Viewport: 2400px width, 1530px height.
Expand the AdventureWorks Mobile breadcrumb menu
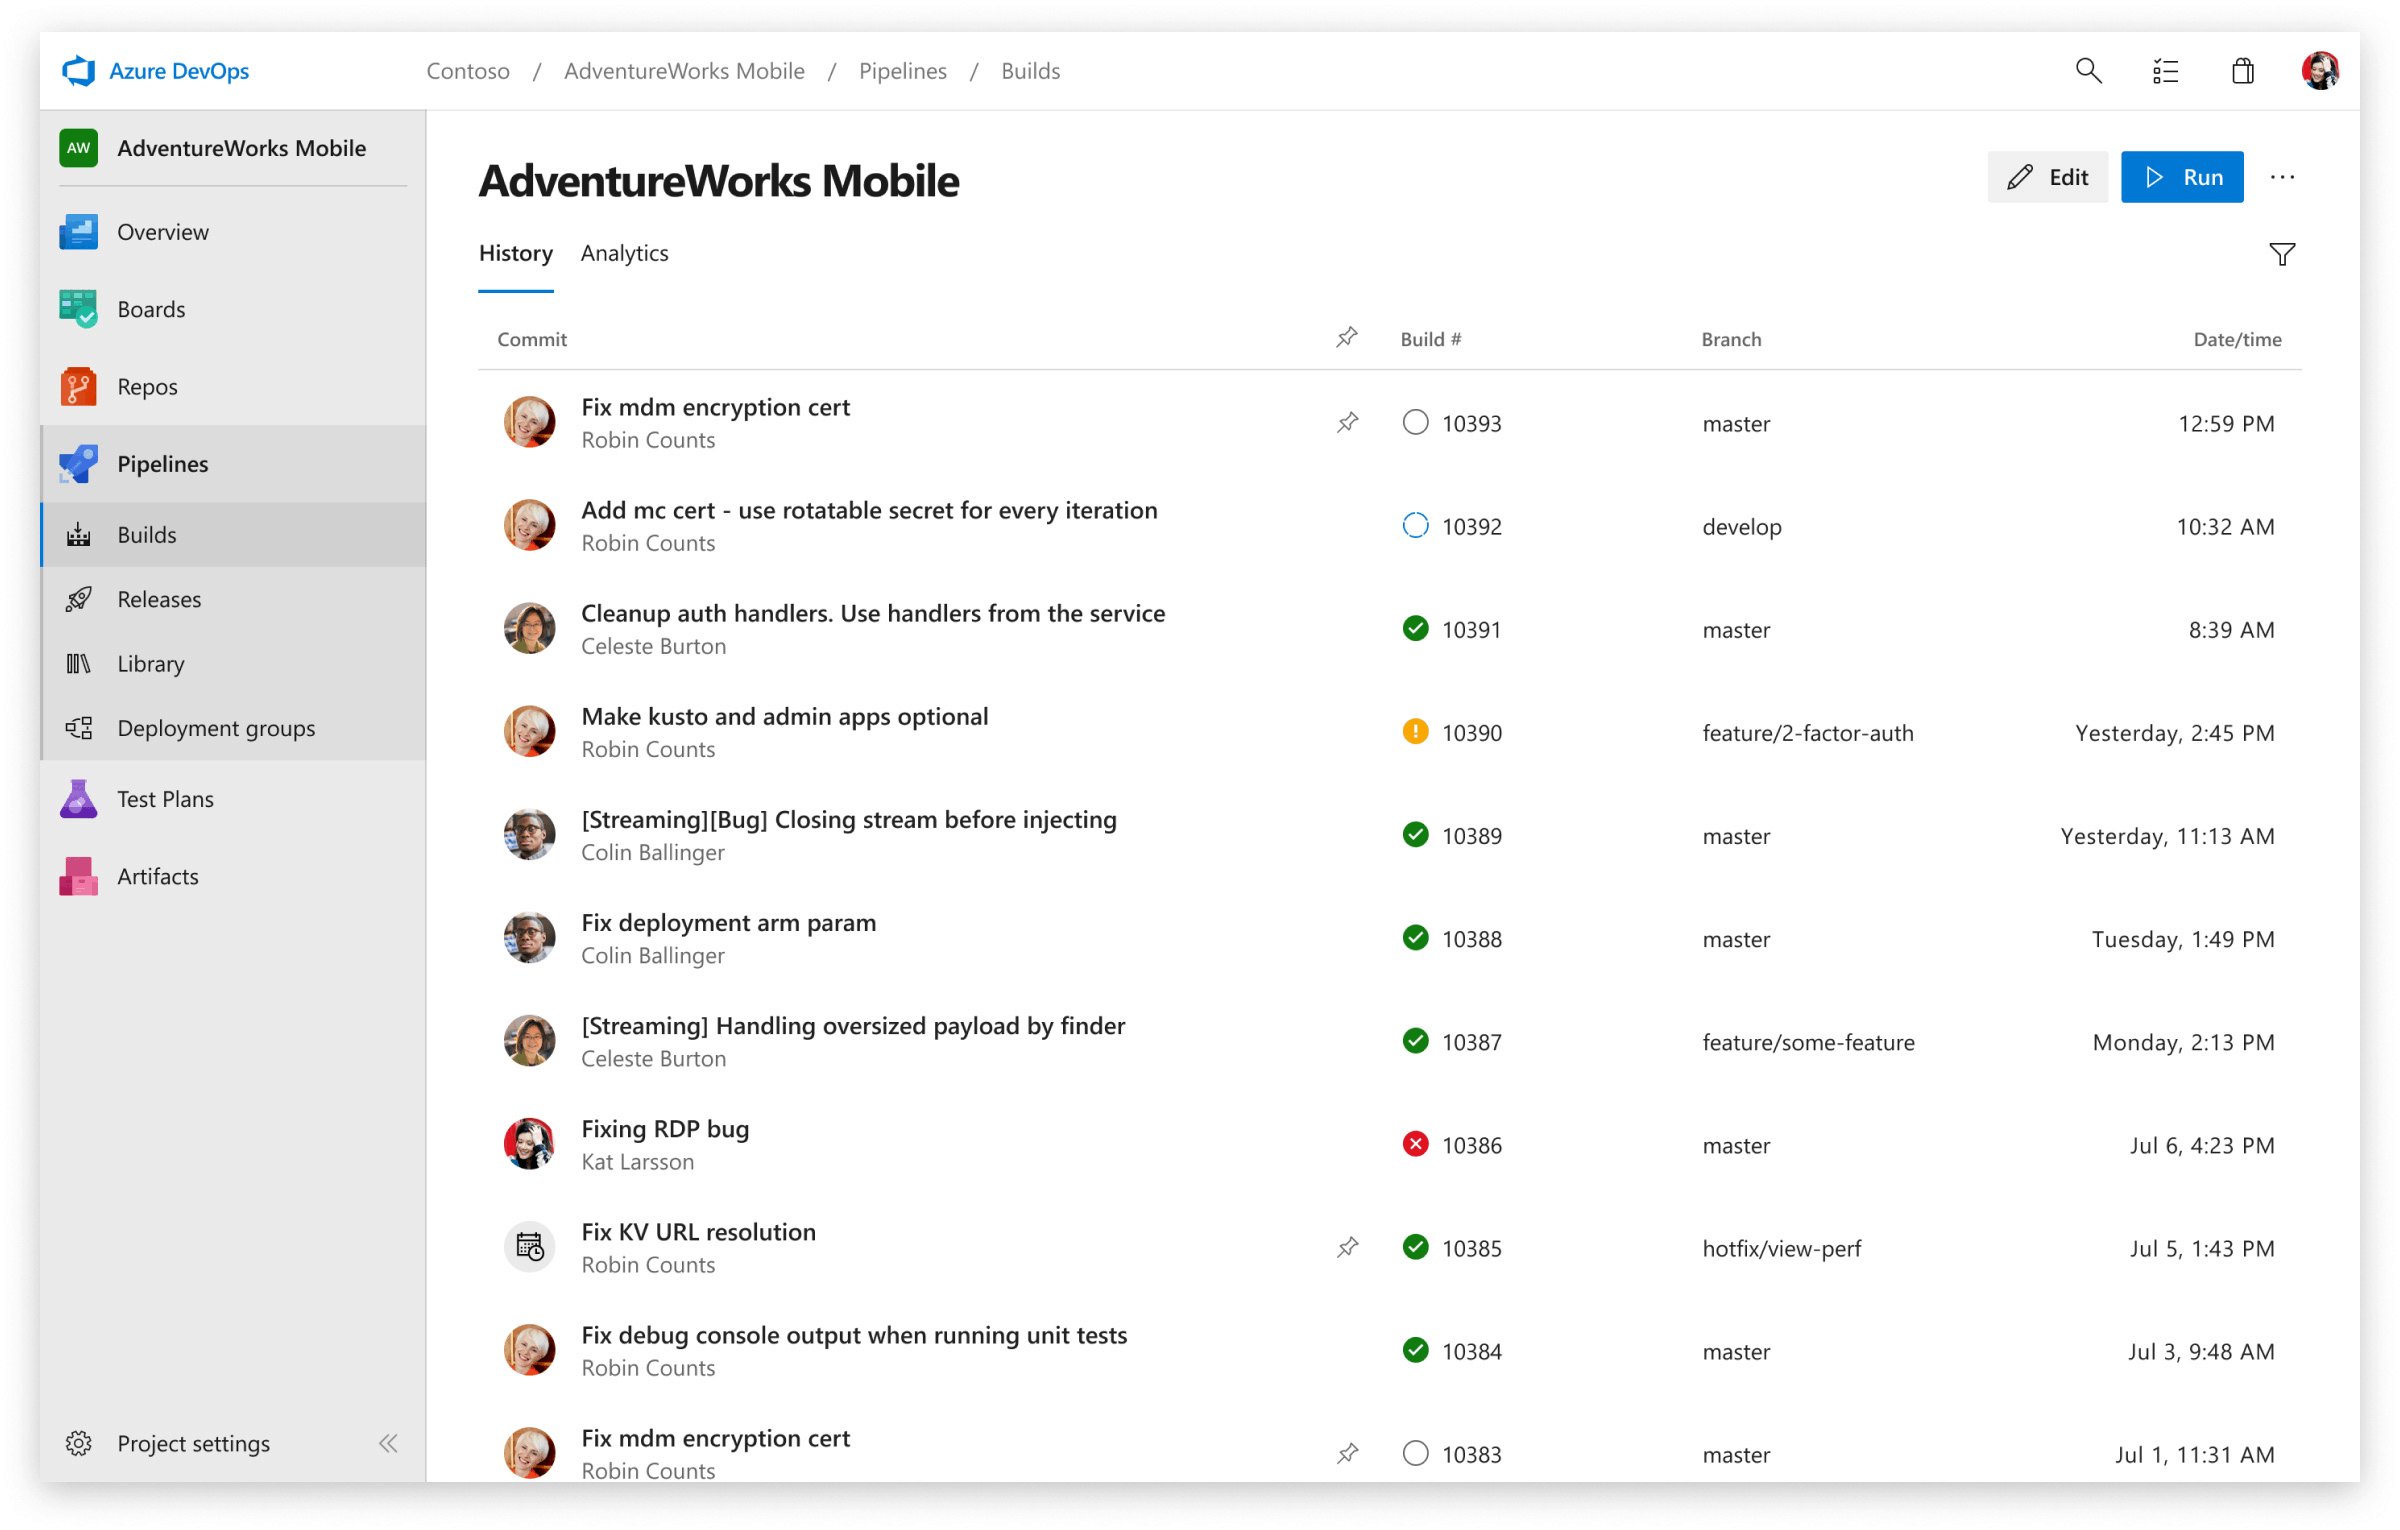click(x=684, y=70)
